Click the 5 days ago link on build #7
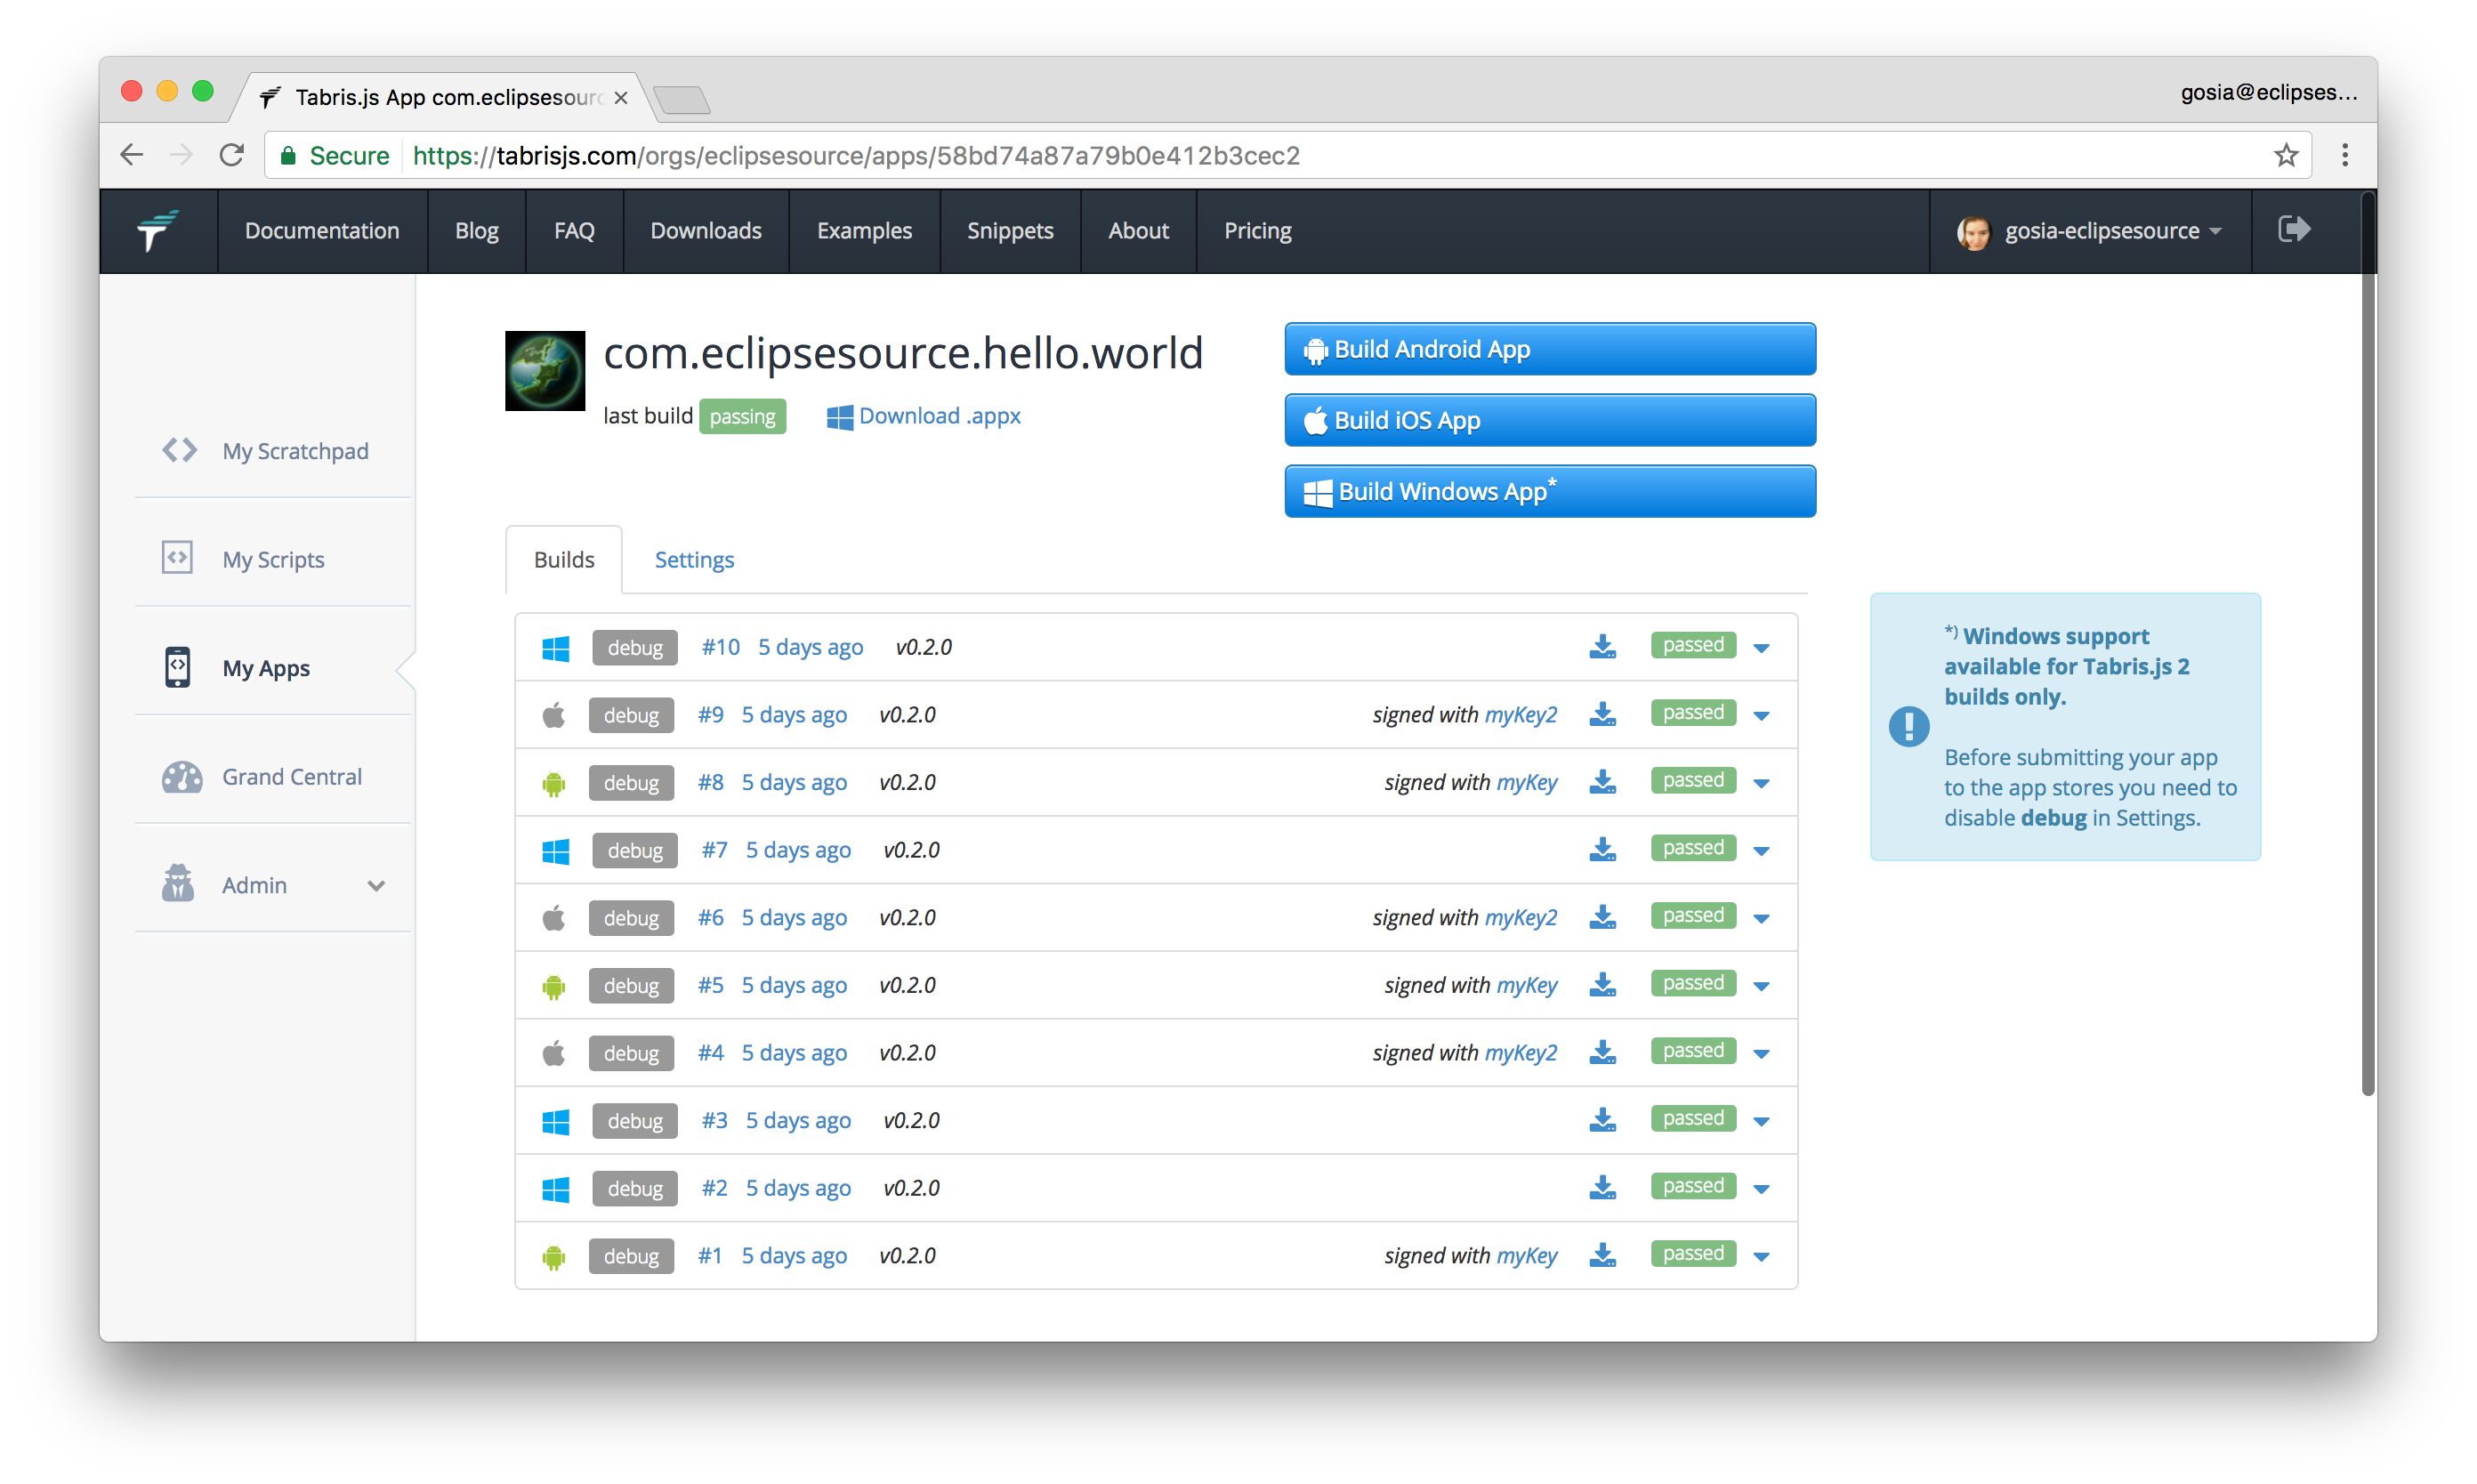The height and width of the screenshot is (1484, 2477). click(798, 850)
